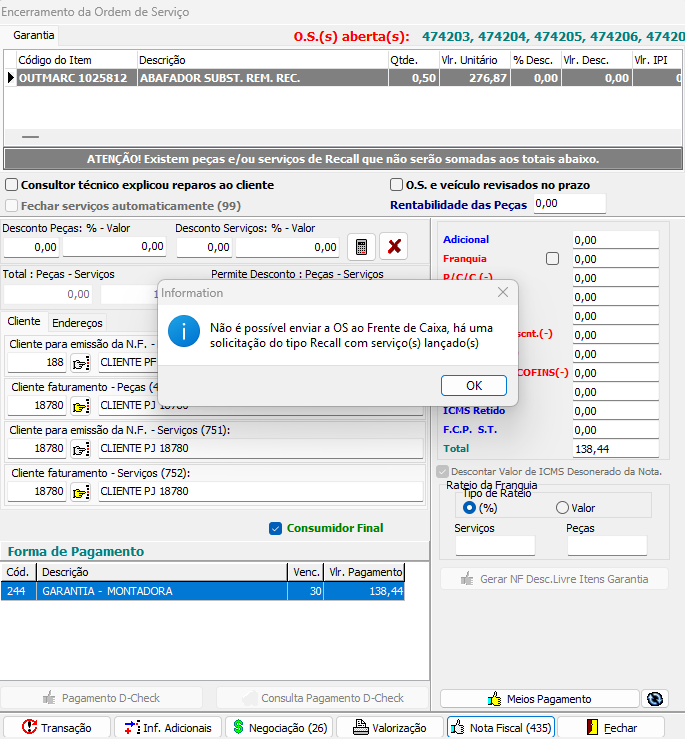Open Transação button

(57, 727)
